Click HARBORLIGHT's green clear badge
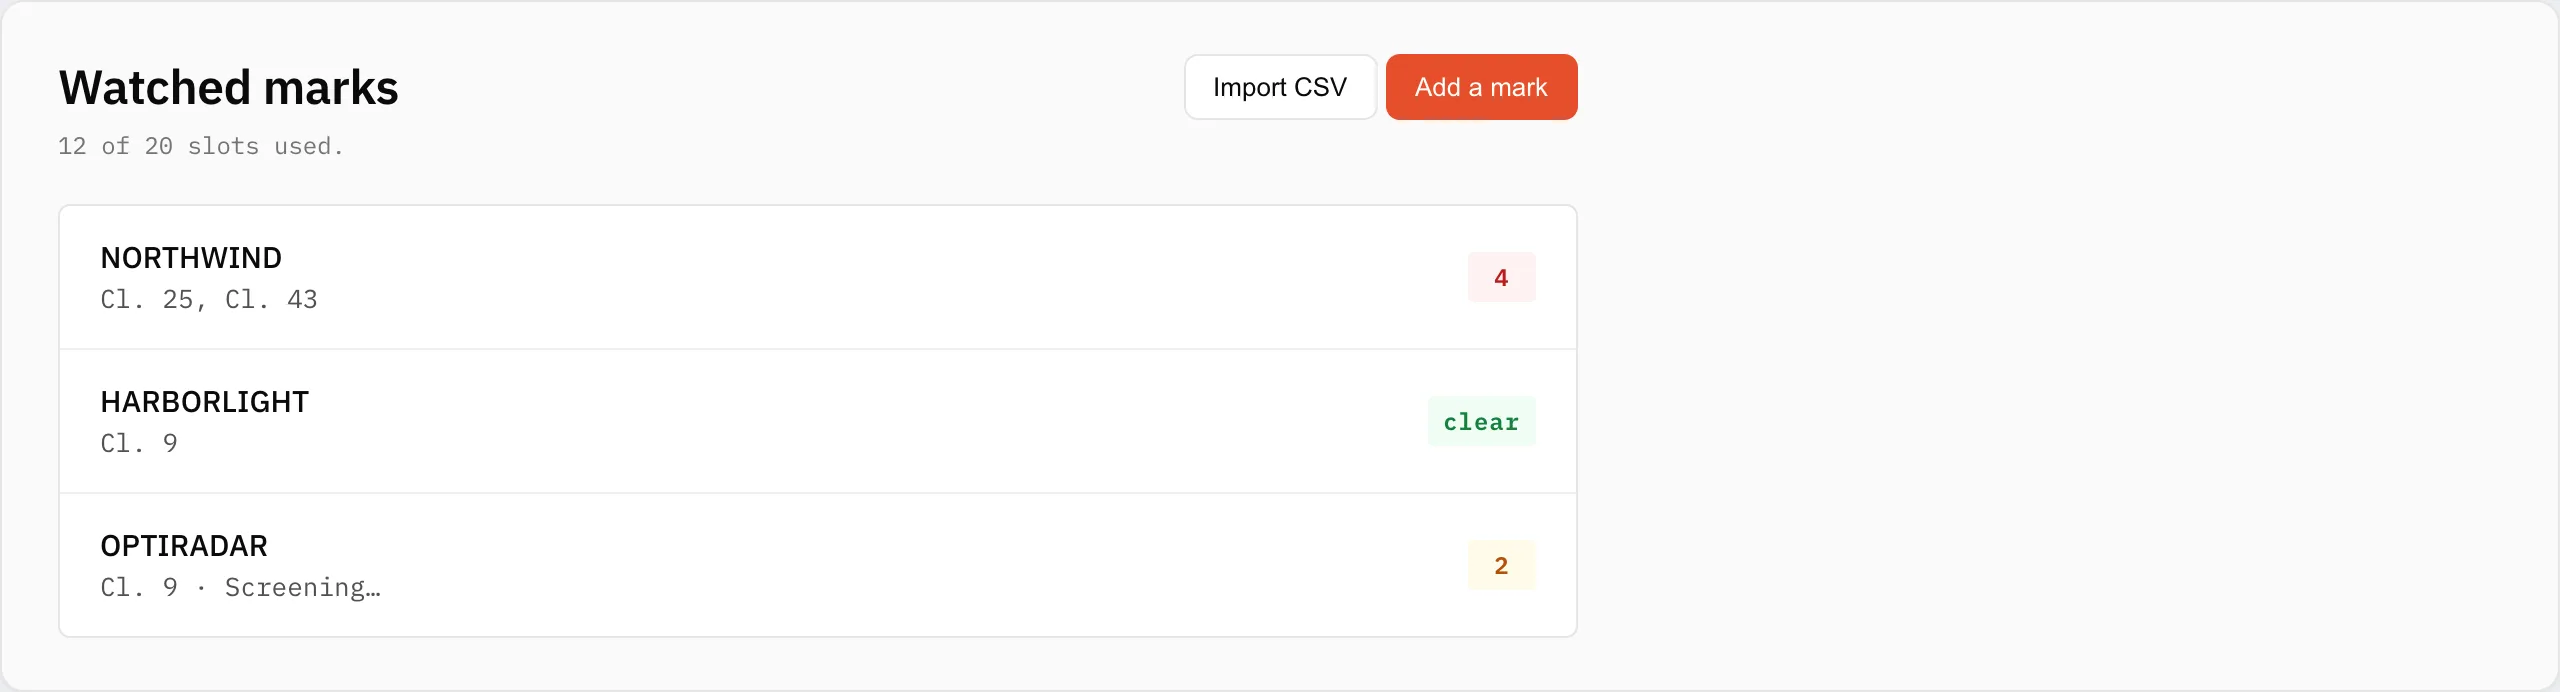 pyautogui.click(x=1481, y=421)
